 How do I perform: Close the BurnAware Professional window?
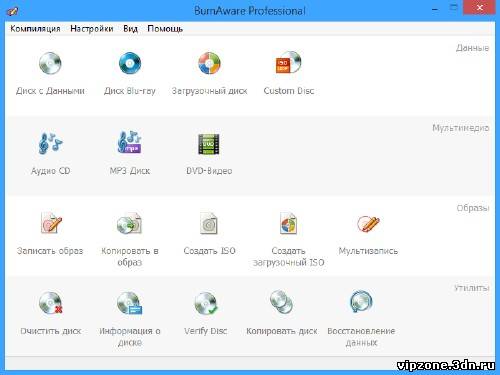[x=480, y=8]
